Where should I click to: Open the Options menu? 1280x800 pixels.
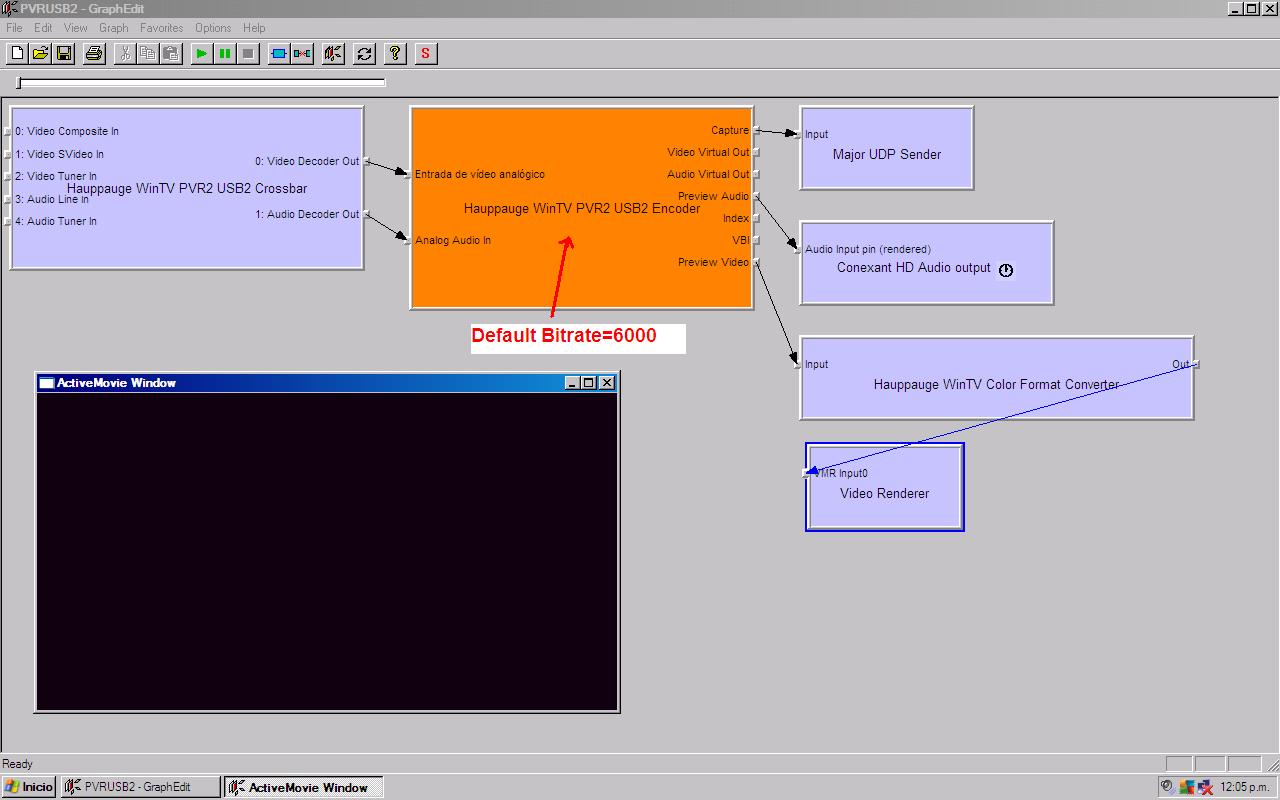pos(213,28)
